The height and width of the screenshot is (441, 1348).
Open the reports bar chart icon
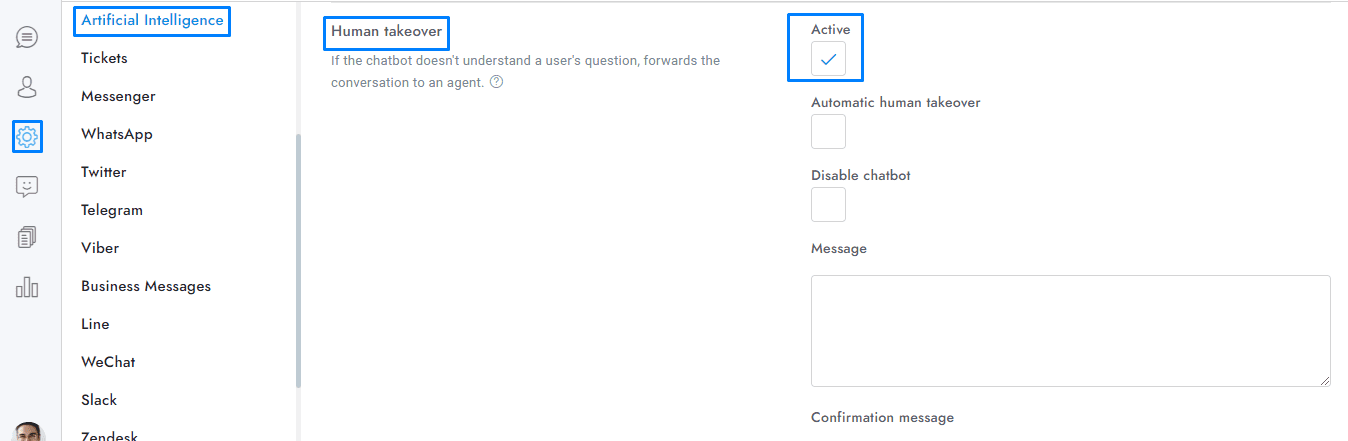pos(27,288)
